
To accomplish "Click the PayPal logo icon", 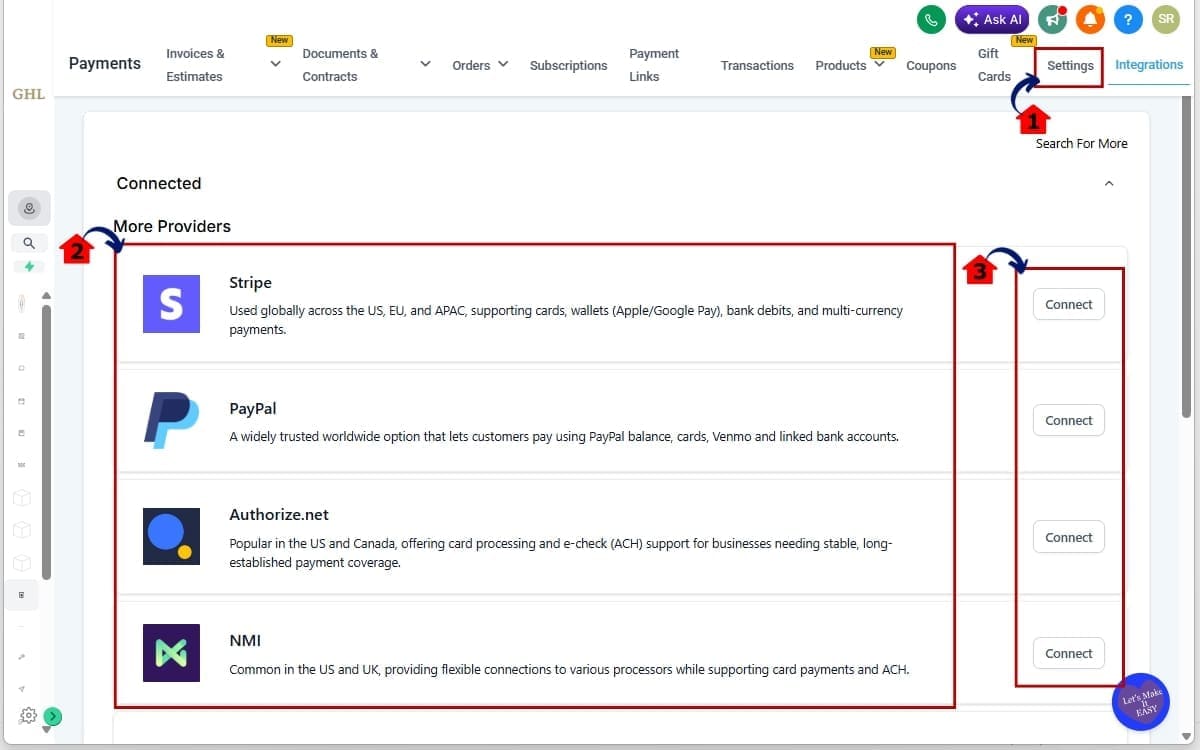I will (x=171, y=420).
